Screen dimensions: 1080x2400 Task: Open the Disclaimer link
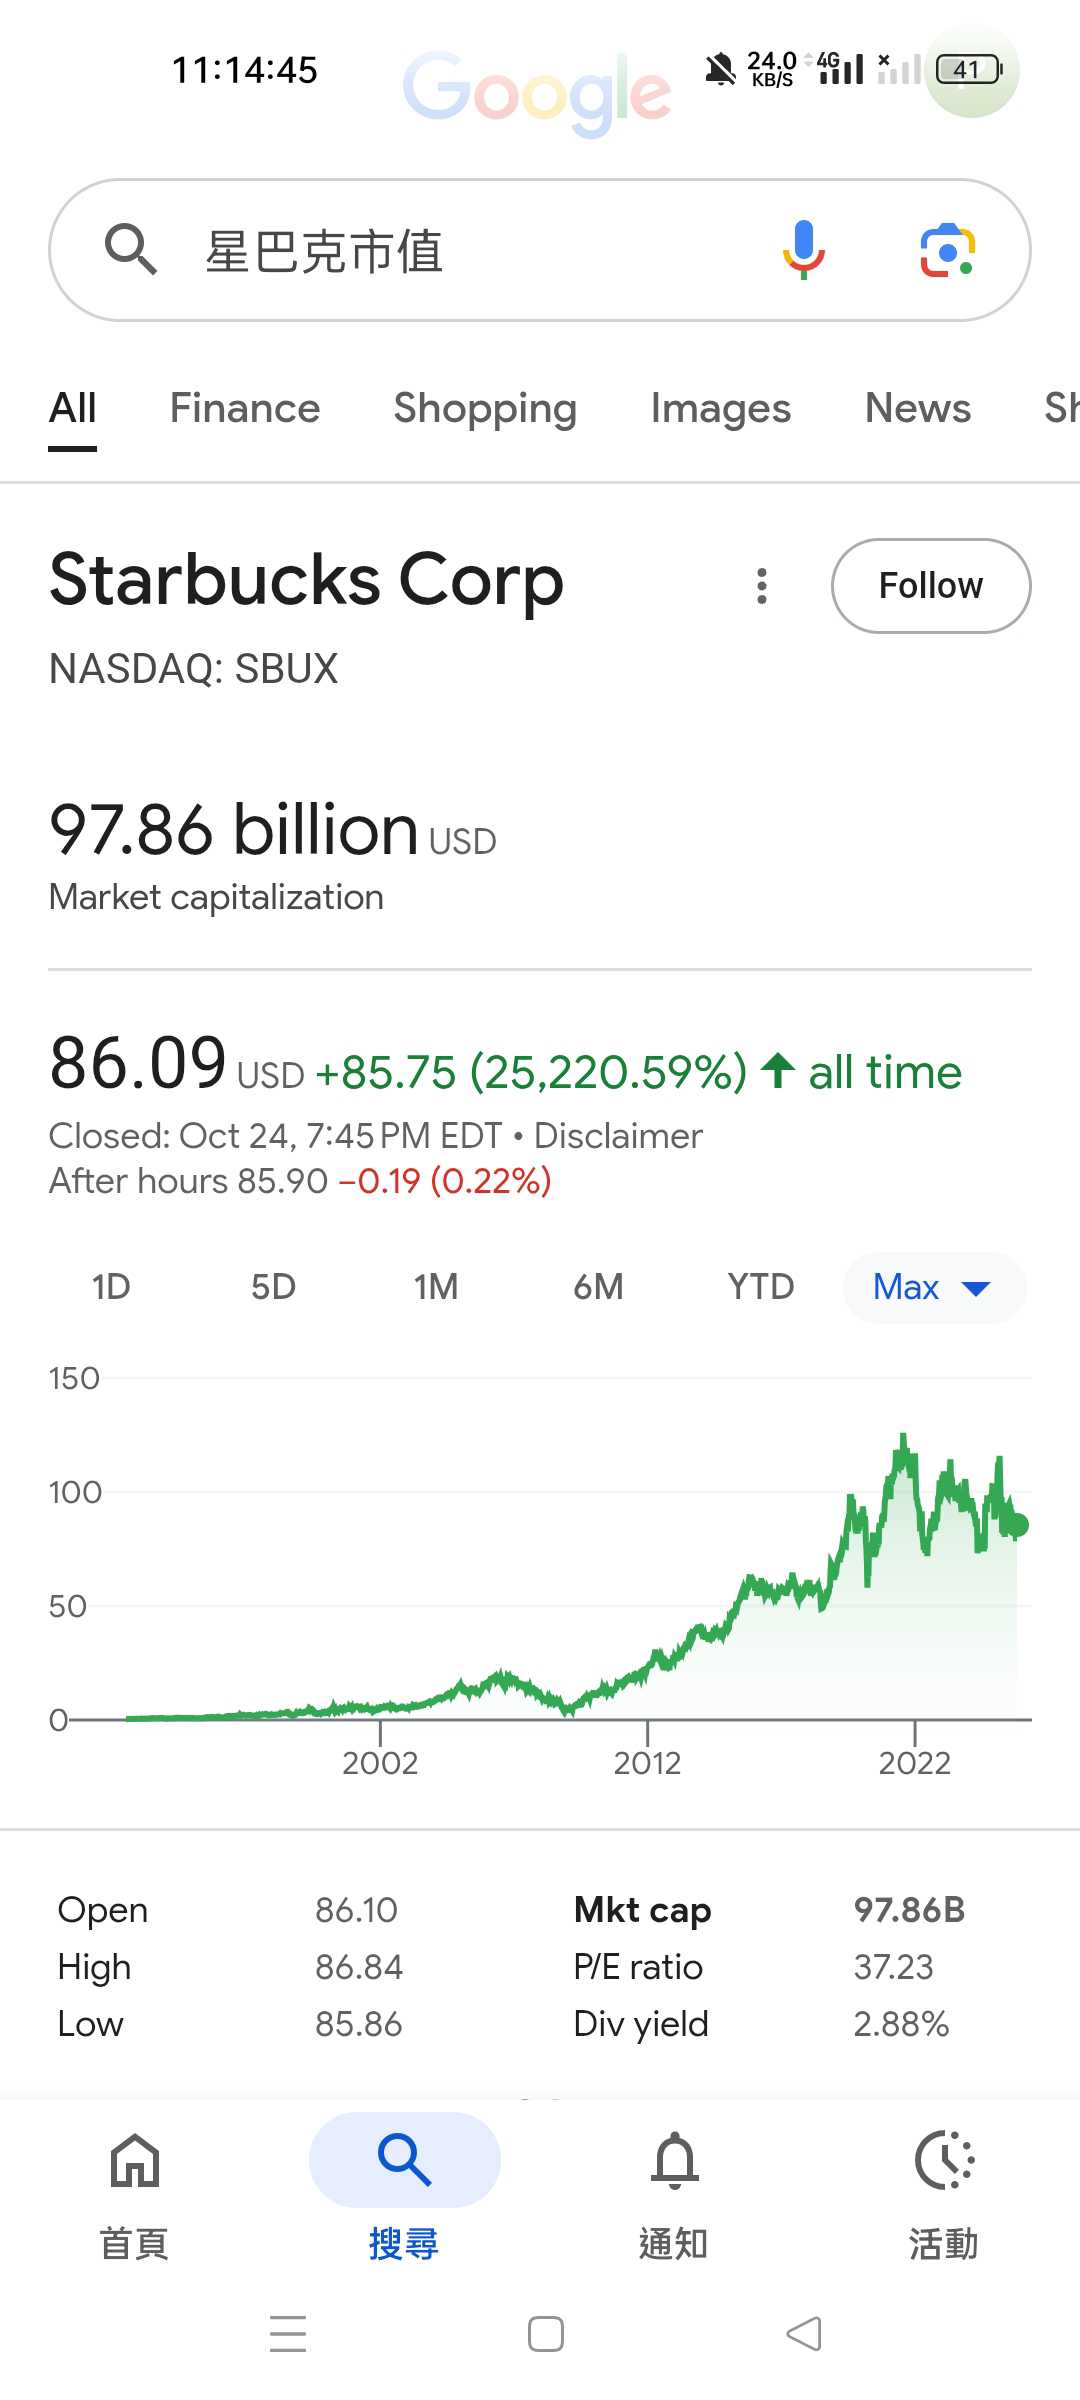click(618, 1136)
